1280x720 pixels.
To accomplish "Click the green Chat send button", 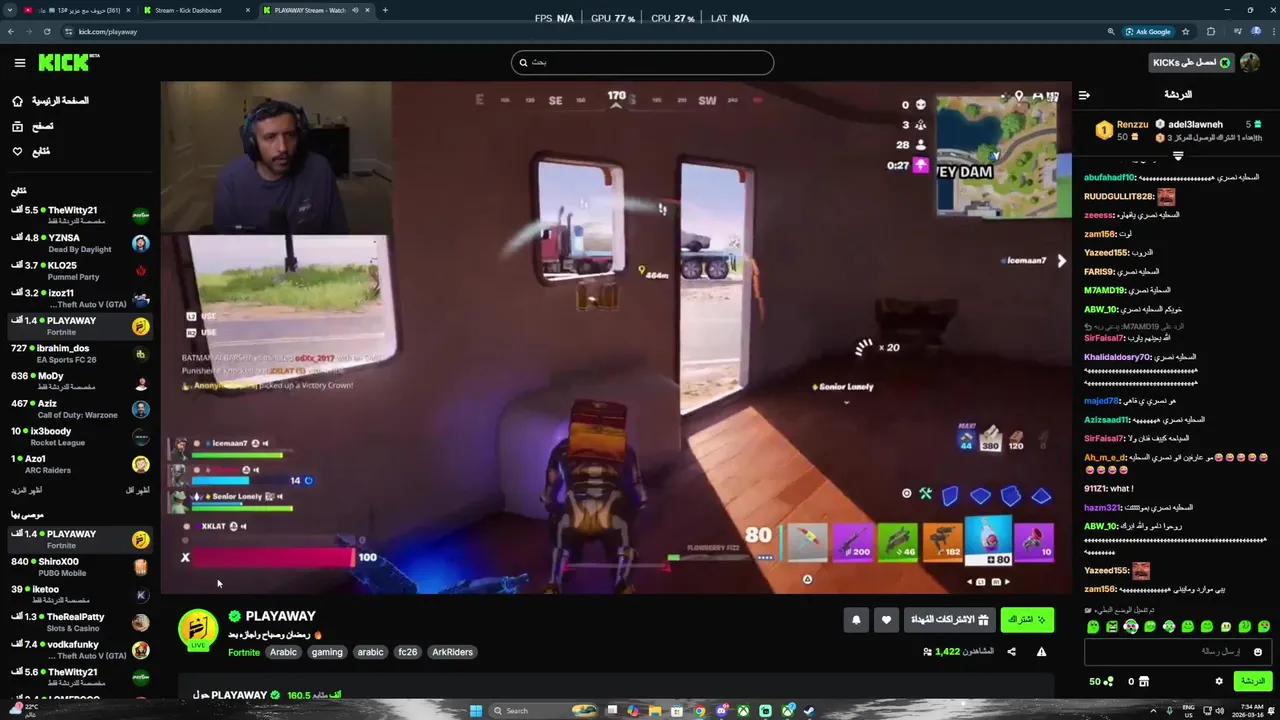I will 1252,681.
